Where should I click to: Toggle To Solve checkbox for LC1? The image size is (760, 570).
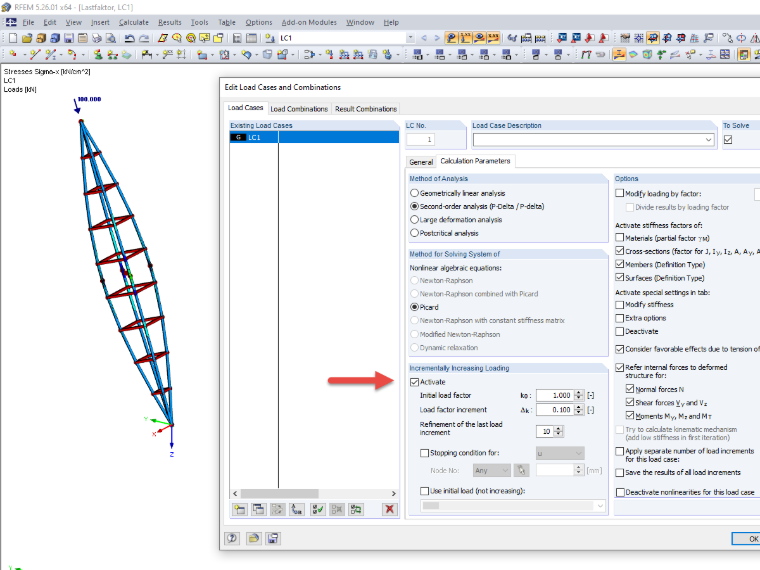click(x=728, y=140)
